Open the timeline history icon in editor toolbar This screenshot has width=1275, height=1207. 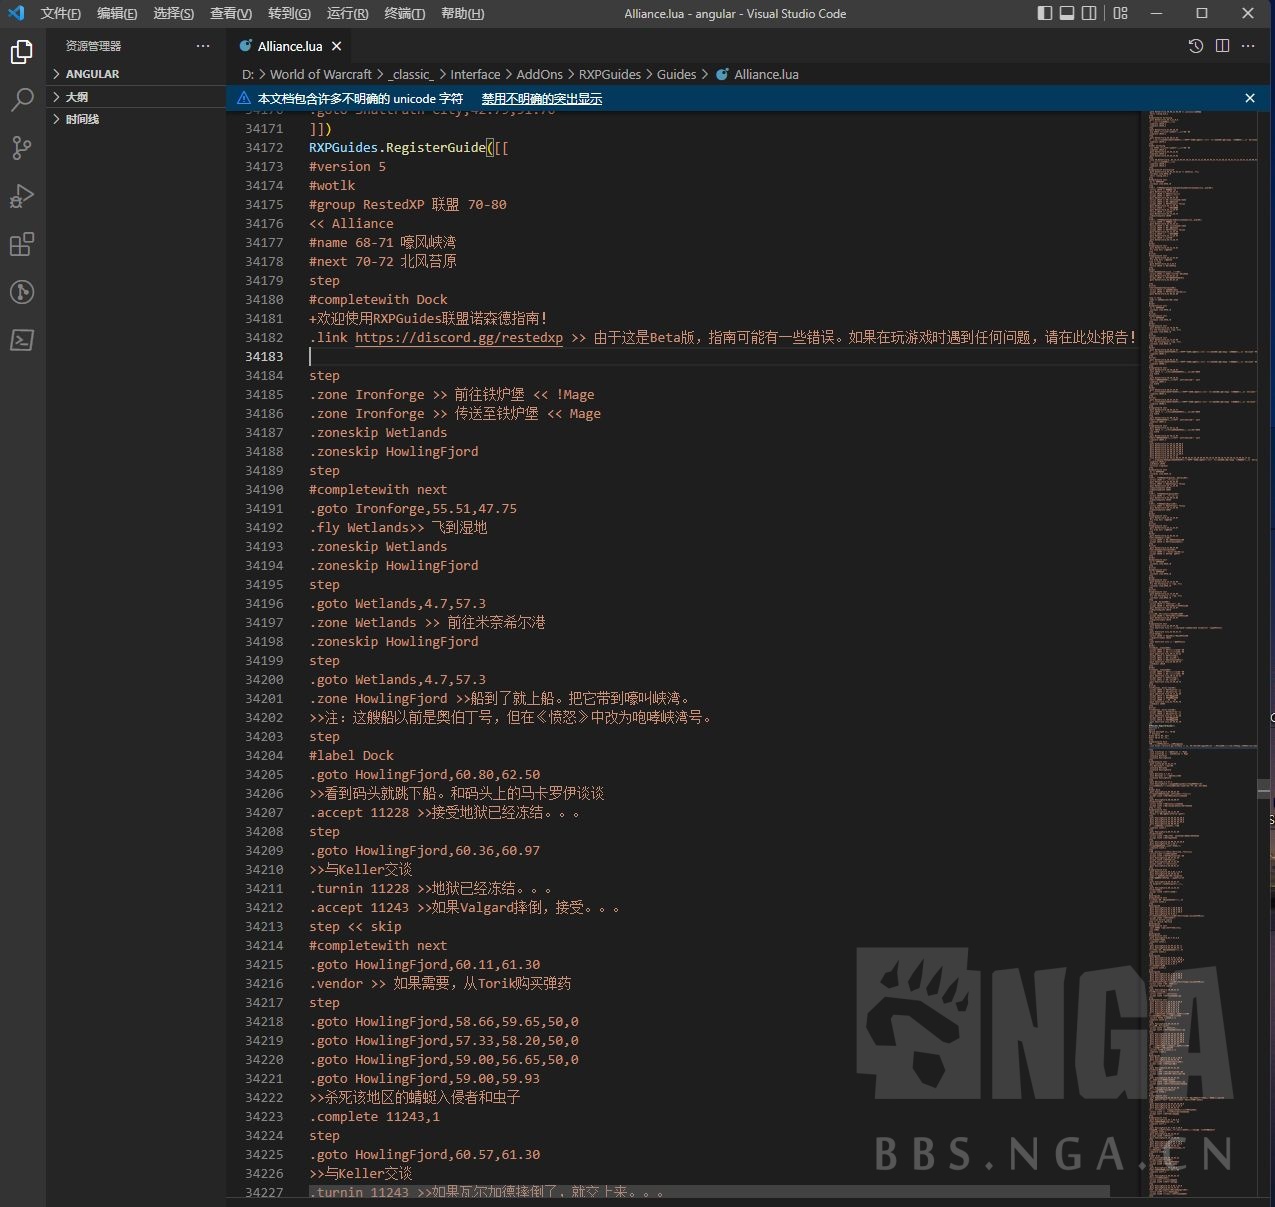click(1195, 46)
